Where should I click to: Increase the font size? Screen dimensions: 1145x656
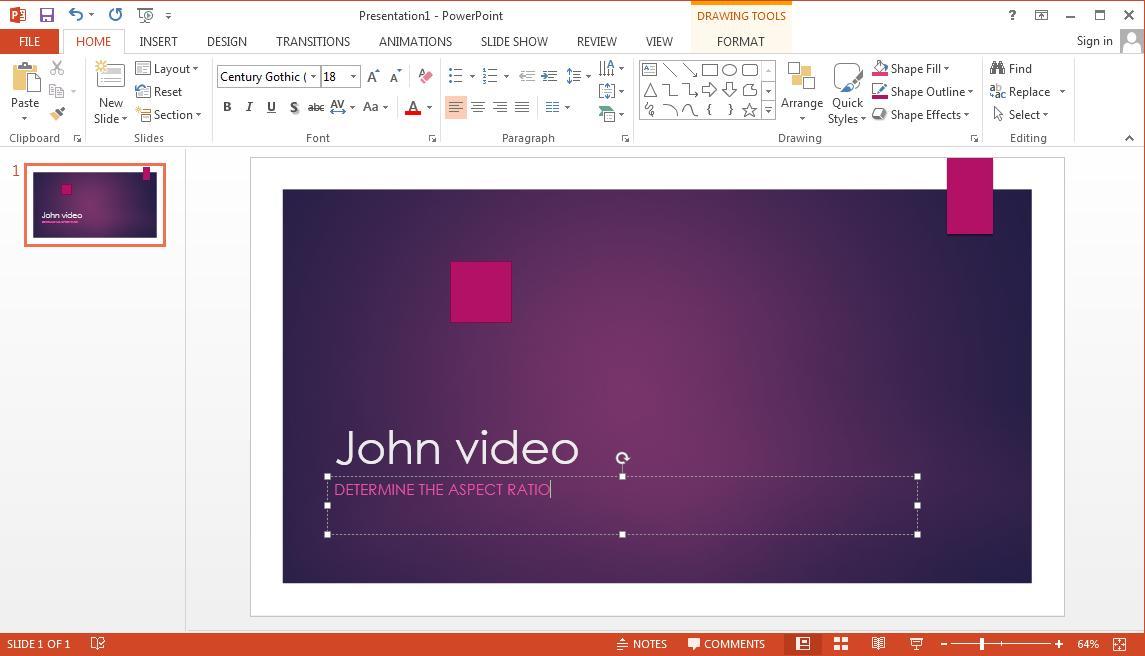tap(372, 75)
